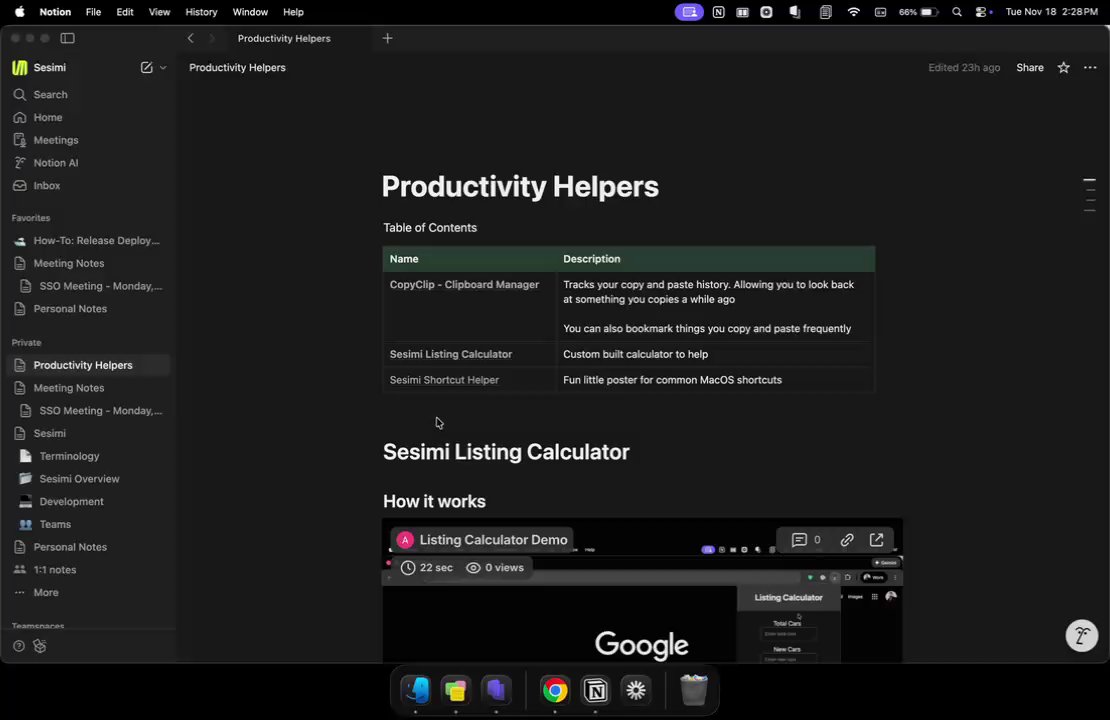Open Listing Calculator Demo in new window

point(876,539)
